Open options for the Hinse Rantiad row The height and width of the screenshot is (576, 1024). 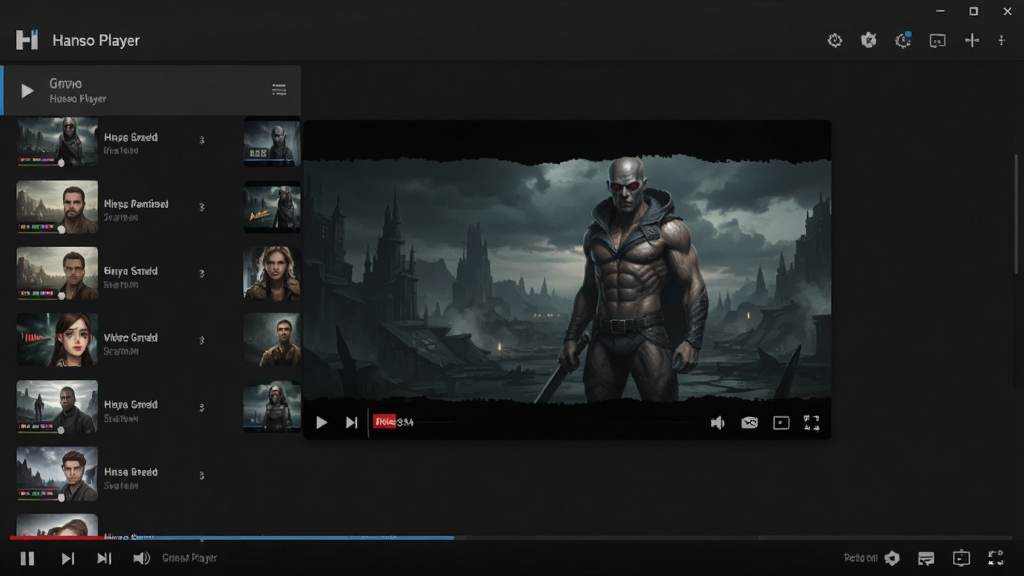pos(202,207)
